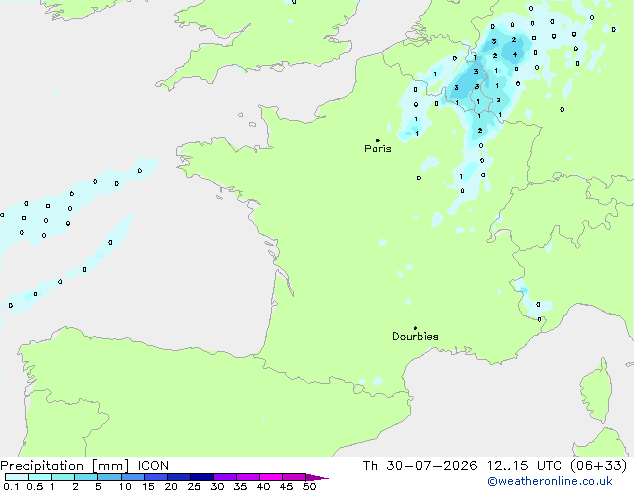Viewport: 634px width, 490px height.
Task: Select the 0.1–0.5 mm legend color swatch
Action: click(17, 477)
